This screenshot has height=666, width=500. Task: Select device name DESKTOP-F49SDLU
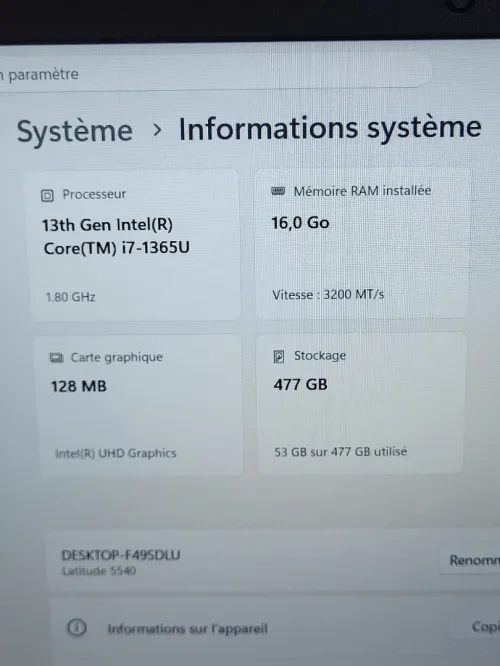(x=121, y=555)
